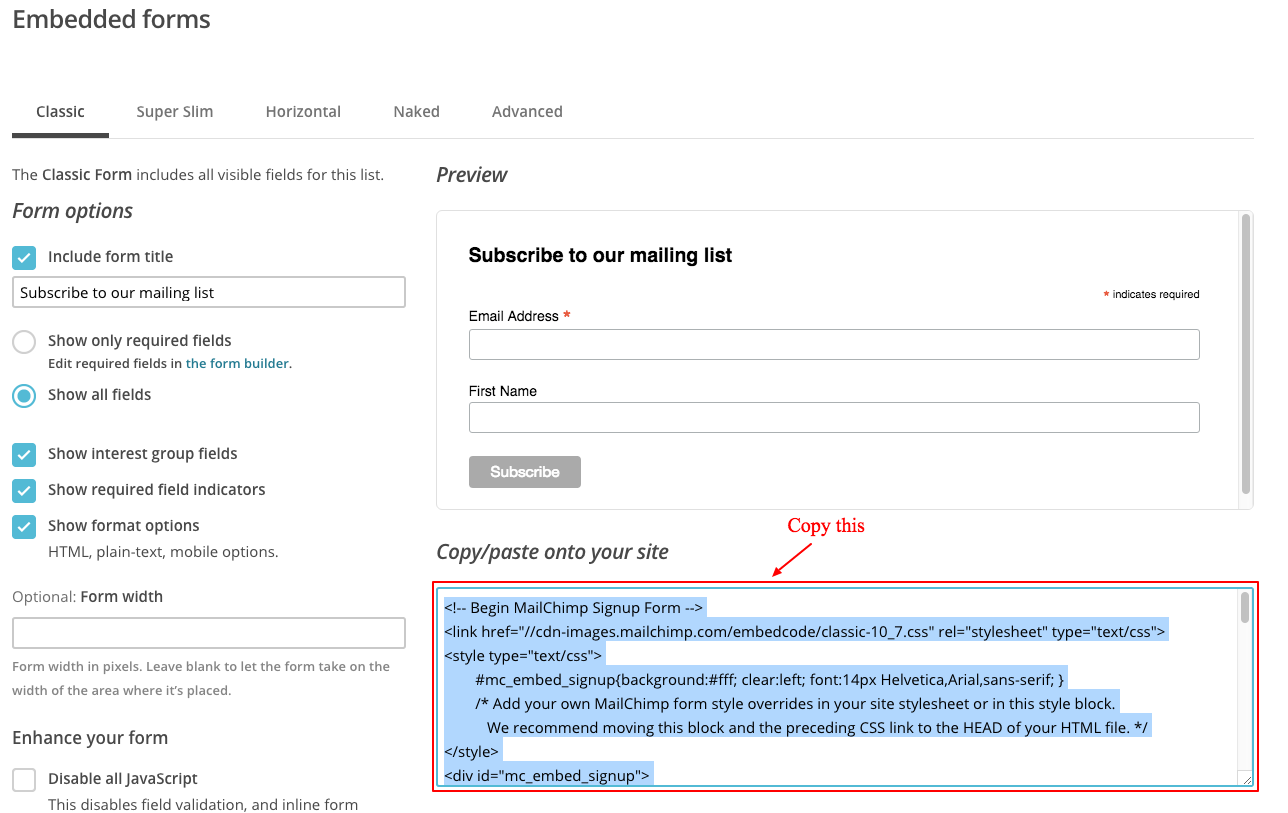Screen dimensions: 1288x813
Task: Uncheck the Show format options checkbox
Action: (x=25, y=527)
